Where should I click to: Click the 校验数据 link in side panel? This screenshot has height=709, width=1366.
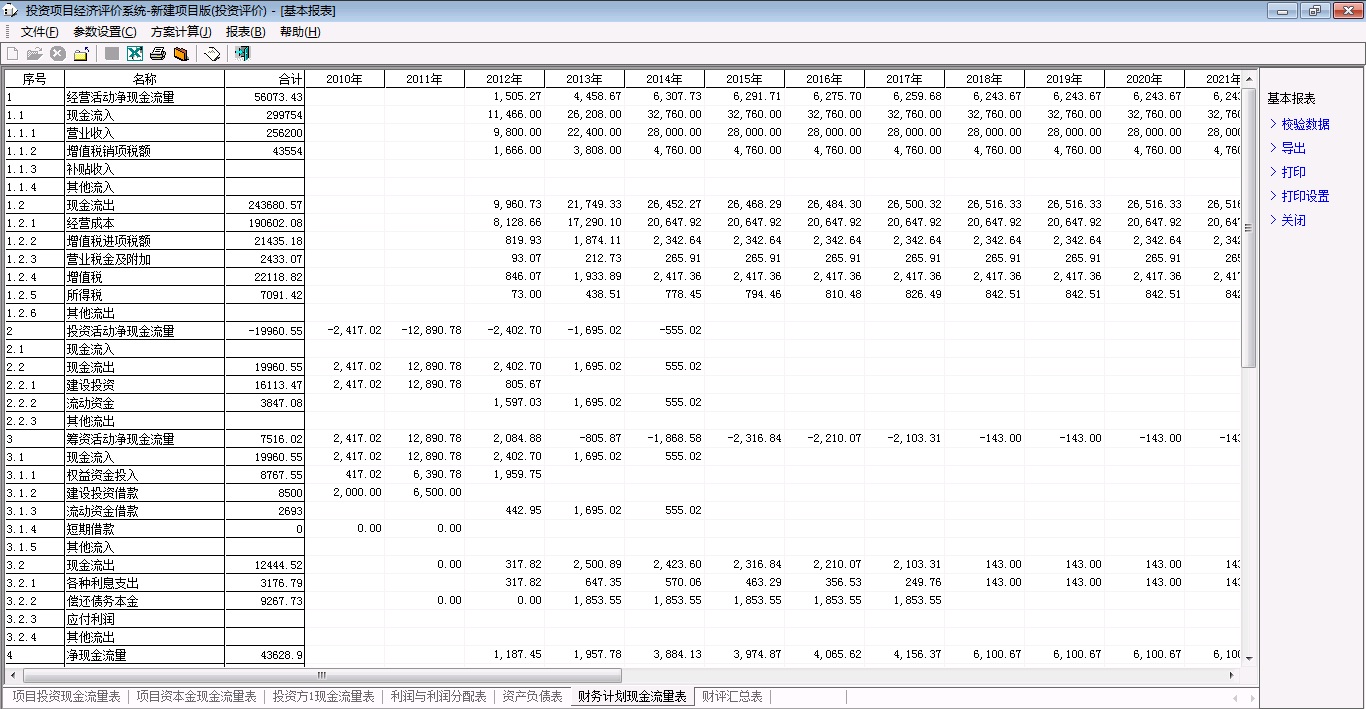[x=1305, y=125]
